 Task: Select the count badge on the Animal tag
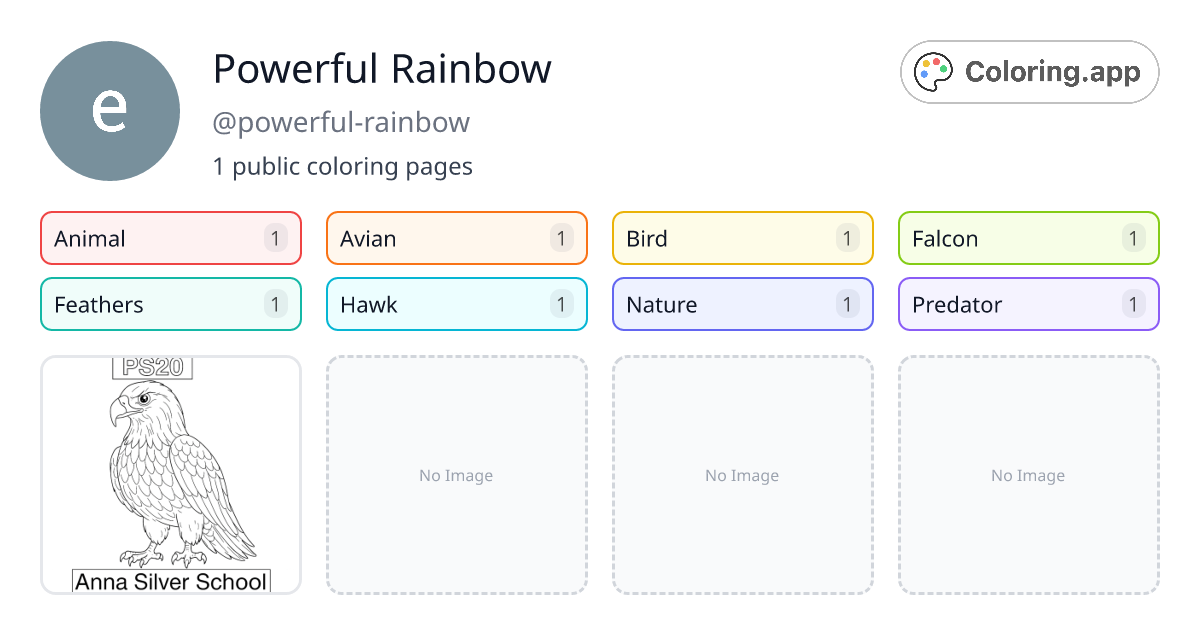coord(275,238)
